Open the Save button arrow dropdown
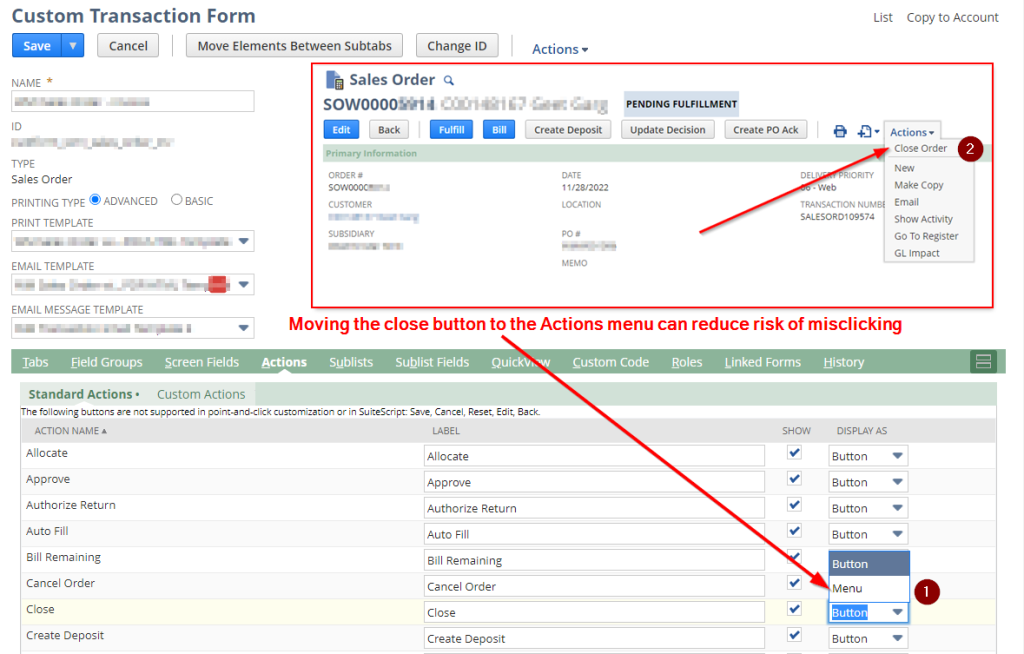The height and width of the screenshot is (654, 1024). [x=72, y=46]
